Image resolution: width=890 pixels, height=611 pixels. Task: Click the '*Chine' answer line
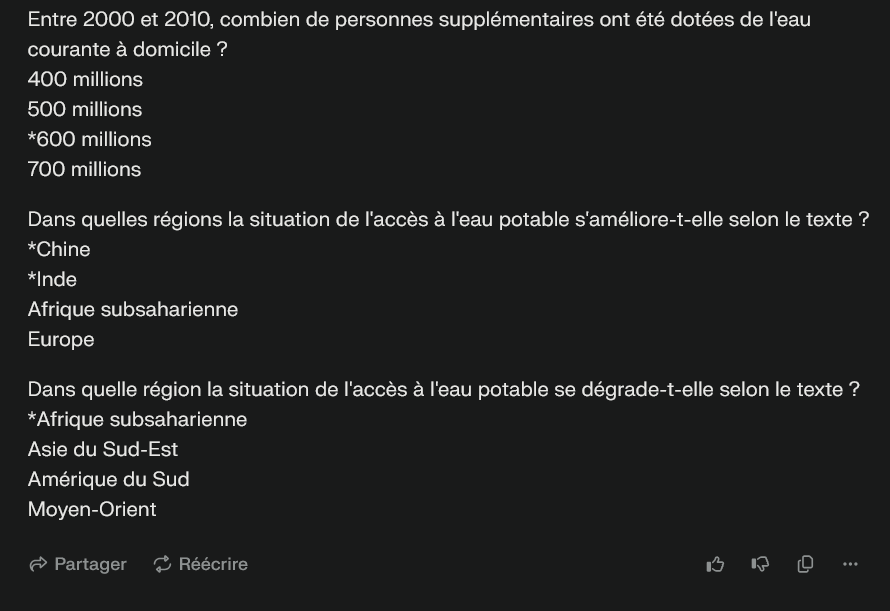(59, 249)
